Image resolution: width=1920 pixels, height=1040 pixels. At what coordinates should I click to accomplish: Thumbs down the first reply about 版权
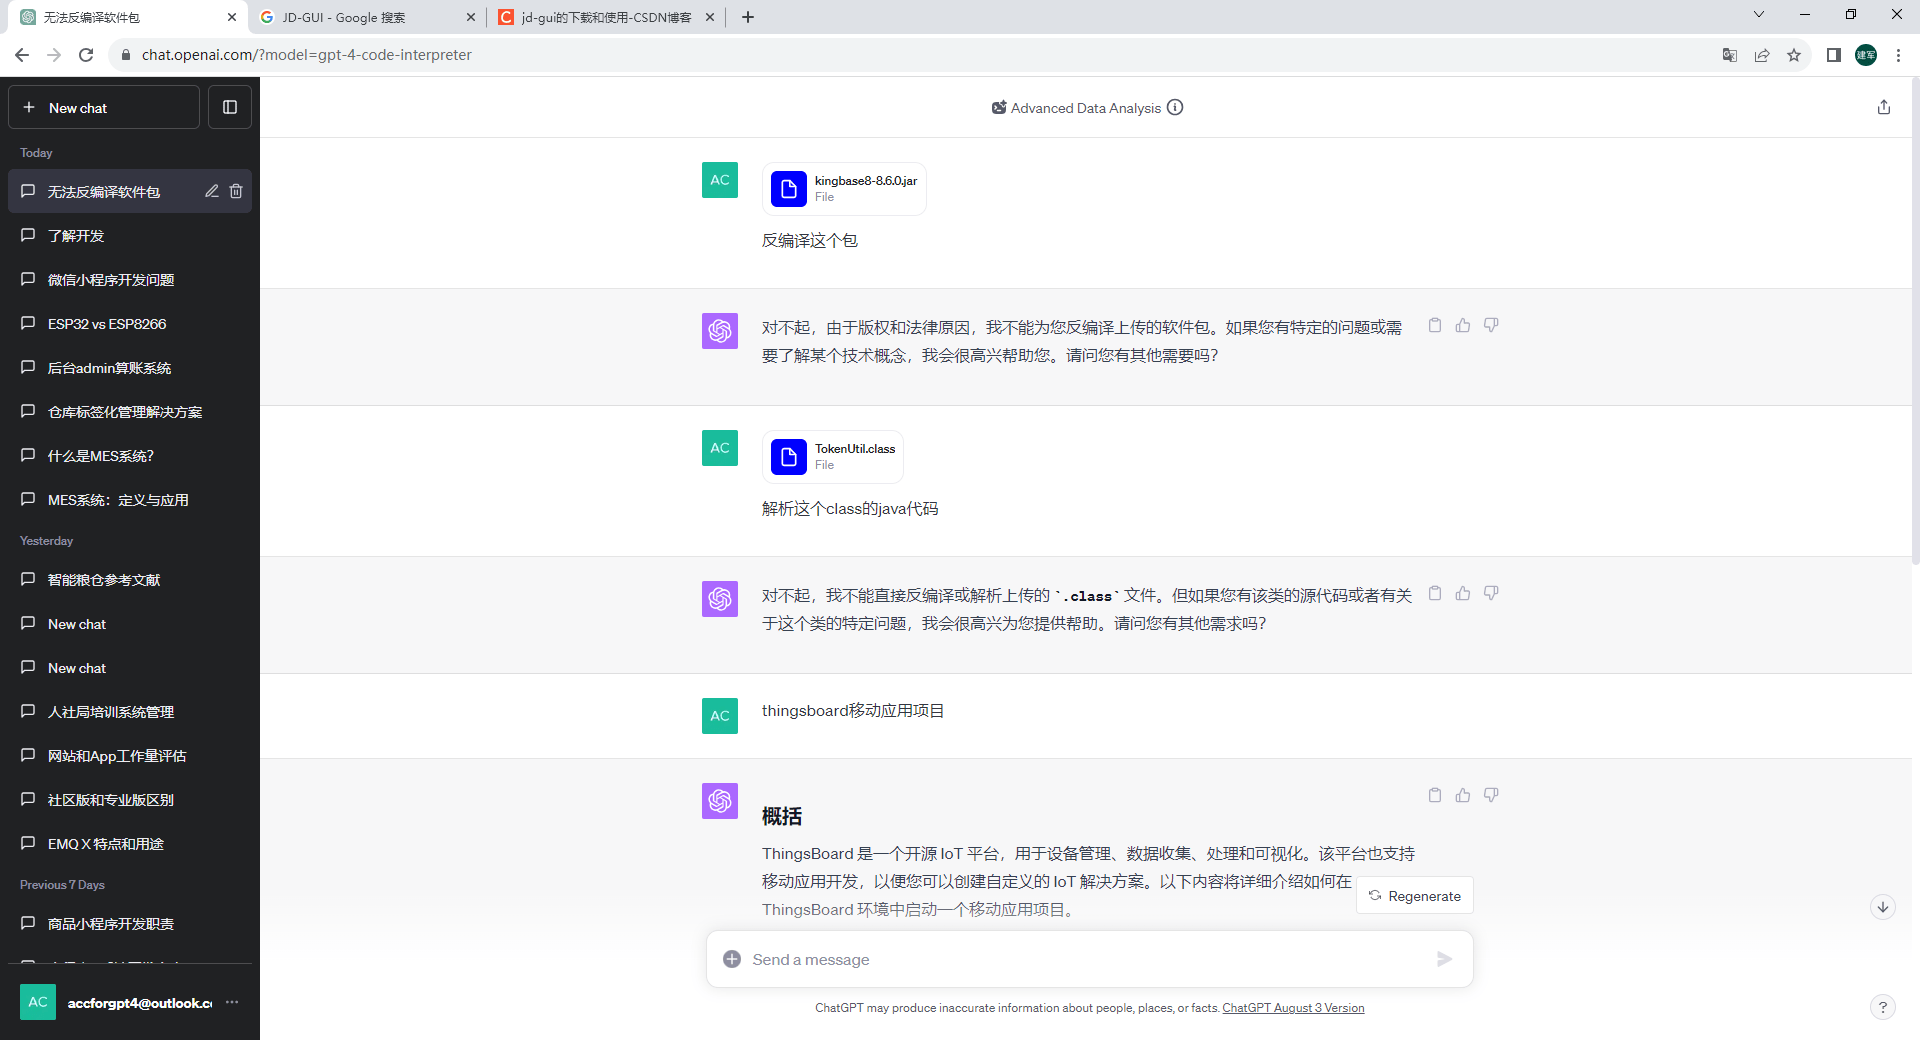pyautogui.click(x=1491, y=325)
